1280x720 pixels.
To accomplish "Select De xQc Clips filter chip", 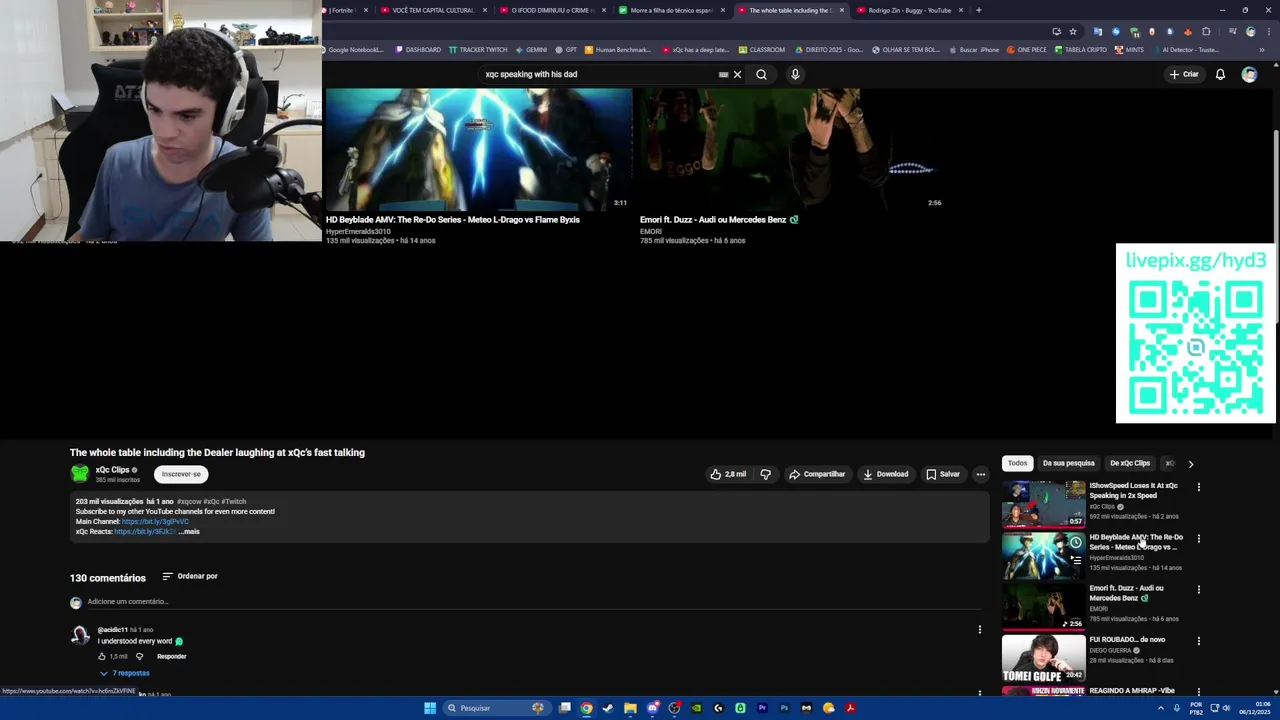I will pyautogui.click(x=1130, y=463).
